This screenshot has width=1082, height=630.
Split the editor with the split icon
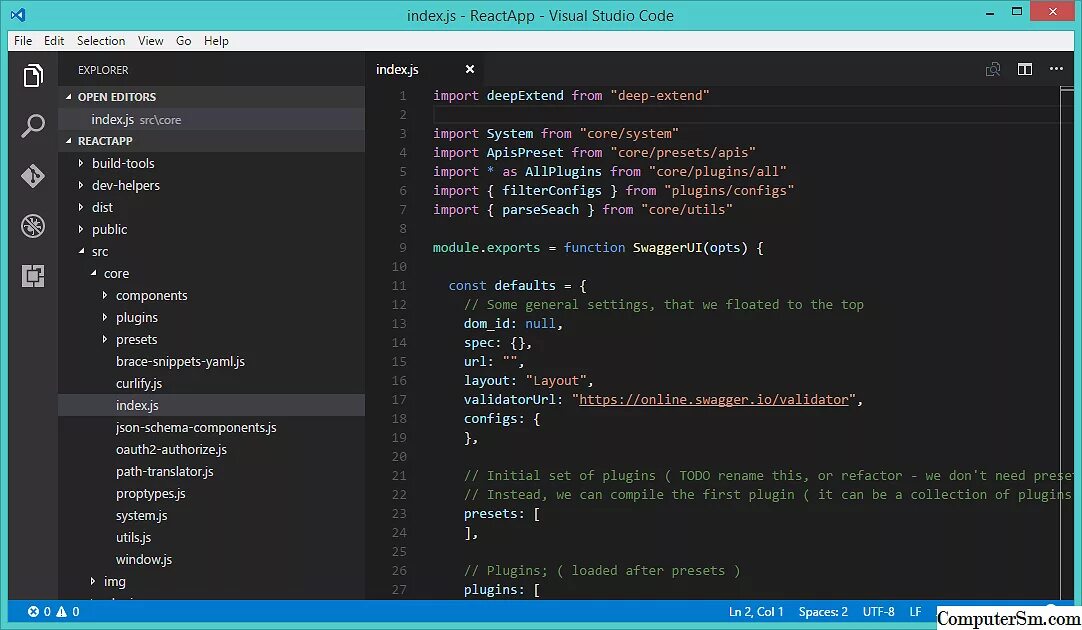(1025, 69)
